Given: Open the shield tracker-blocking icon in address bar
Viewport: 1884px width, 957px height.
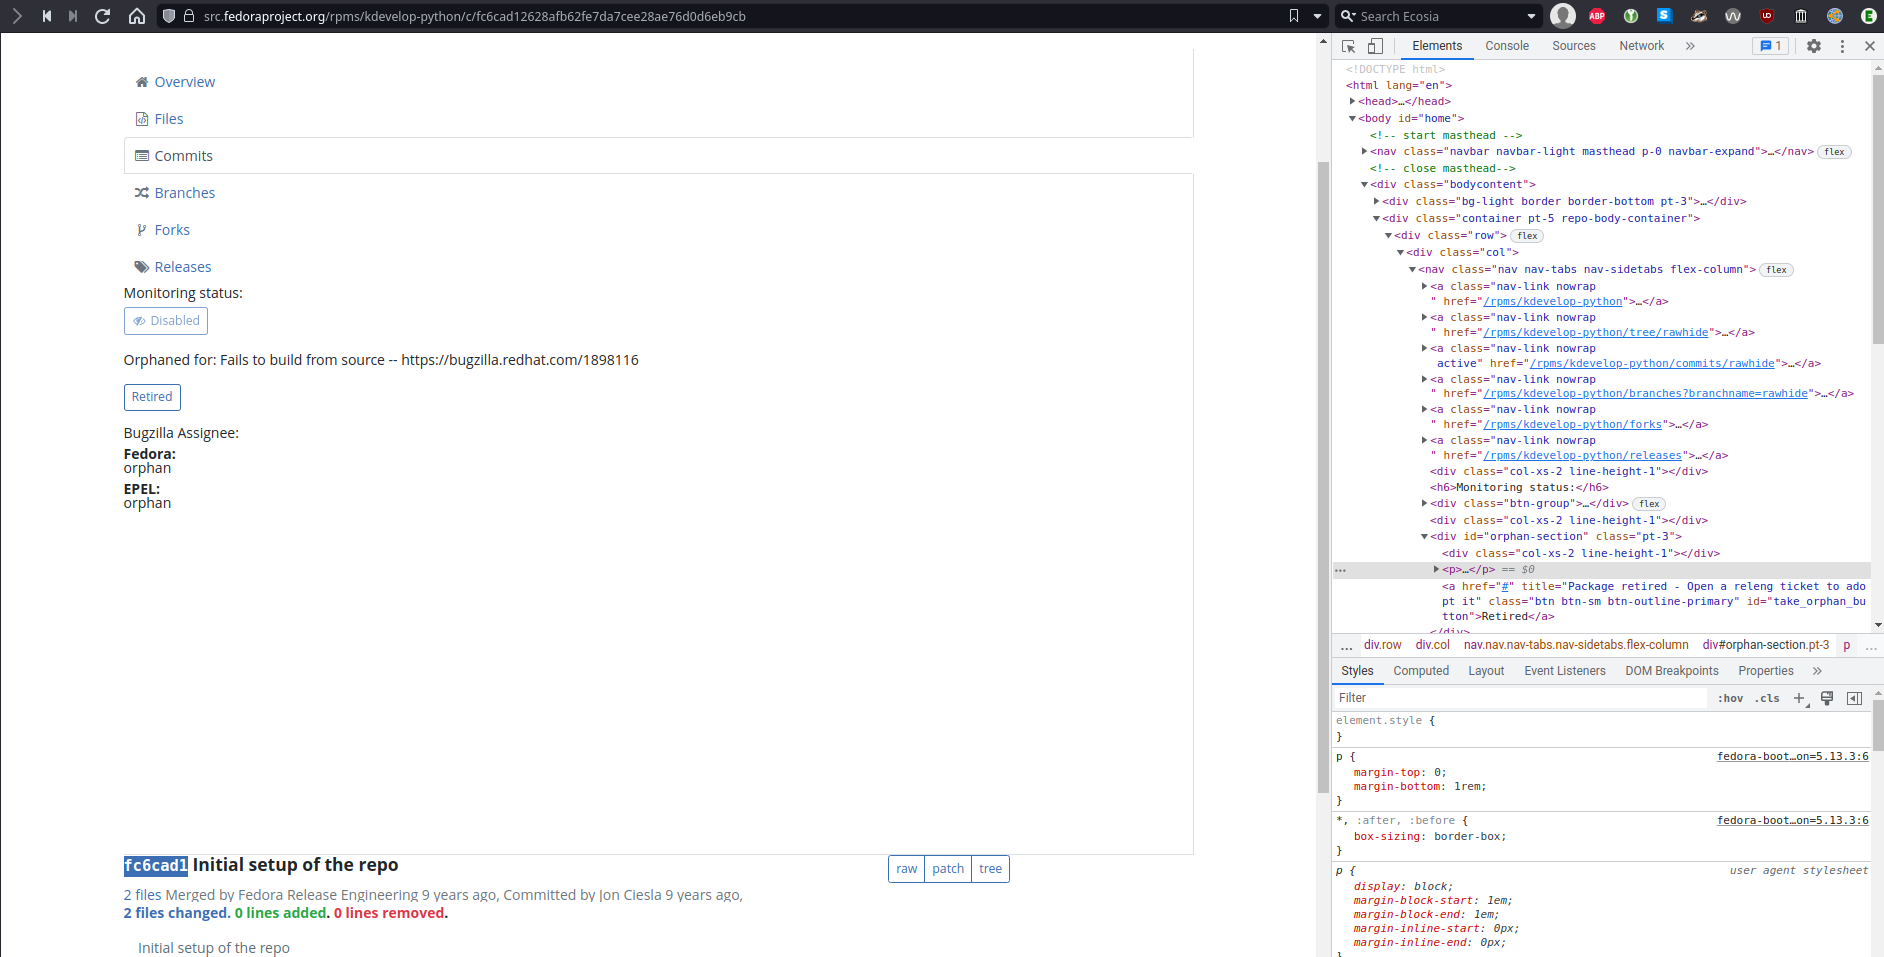Looking at the screenshot, I should 169,16.
